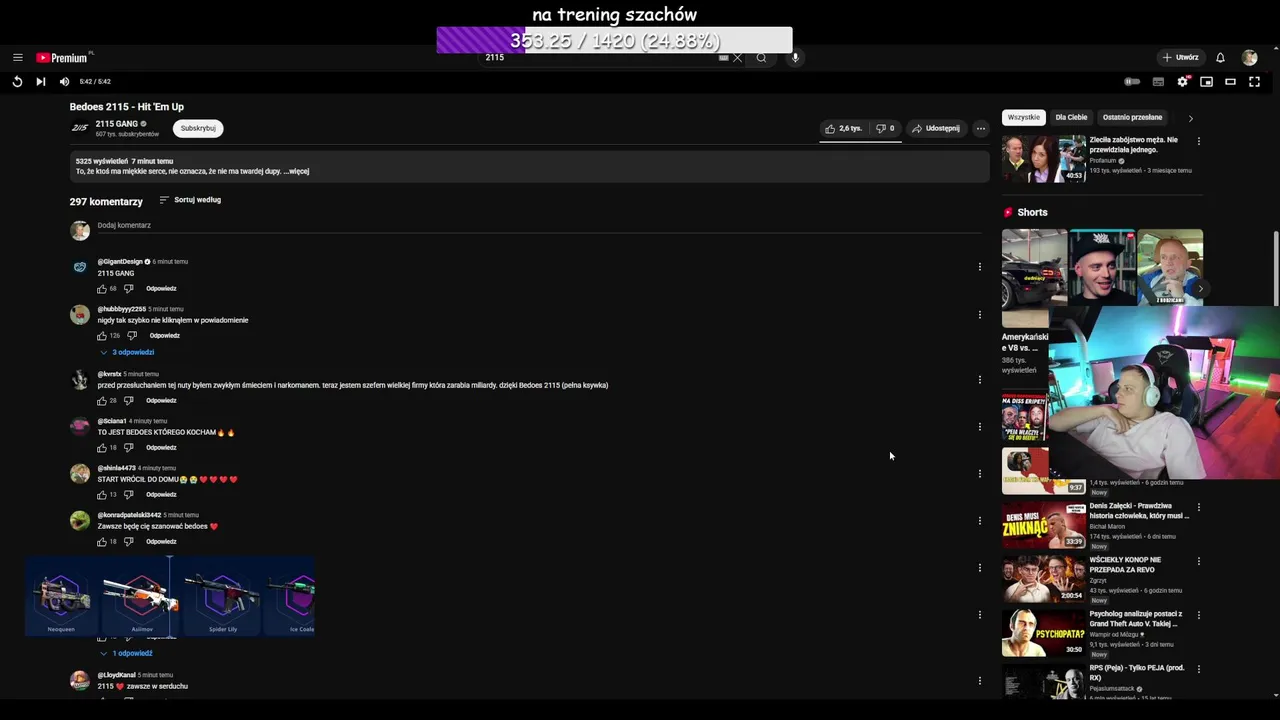Image resolution: width=1280 pixels, height=720 pixels.
Task: Mute the video player volume
Action: click(x=64, y=82)
